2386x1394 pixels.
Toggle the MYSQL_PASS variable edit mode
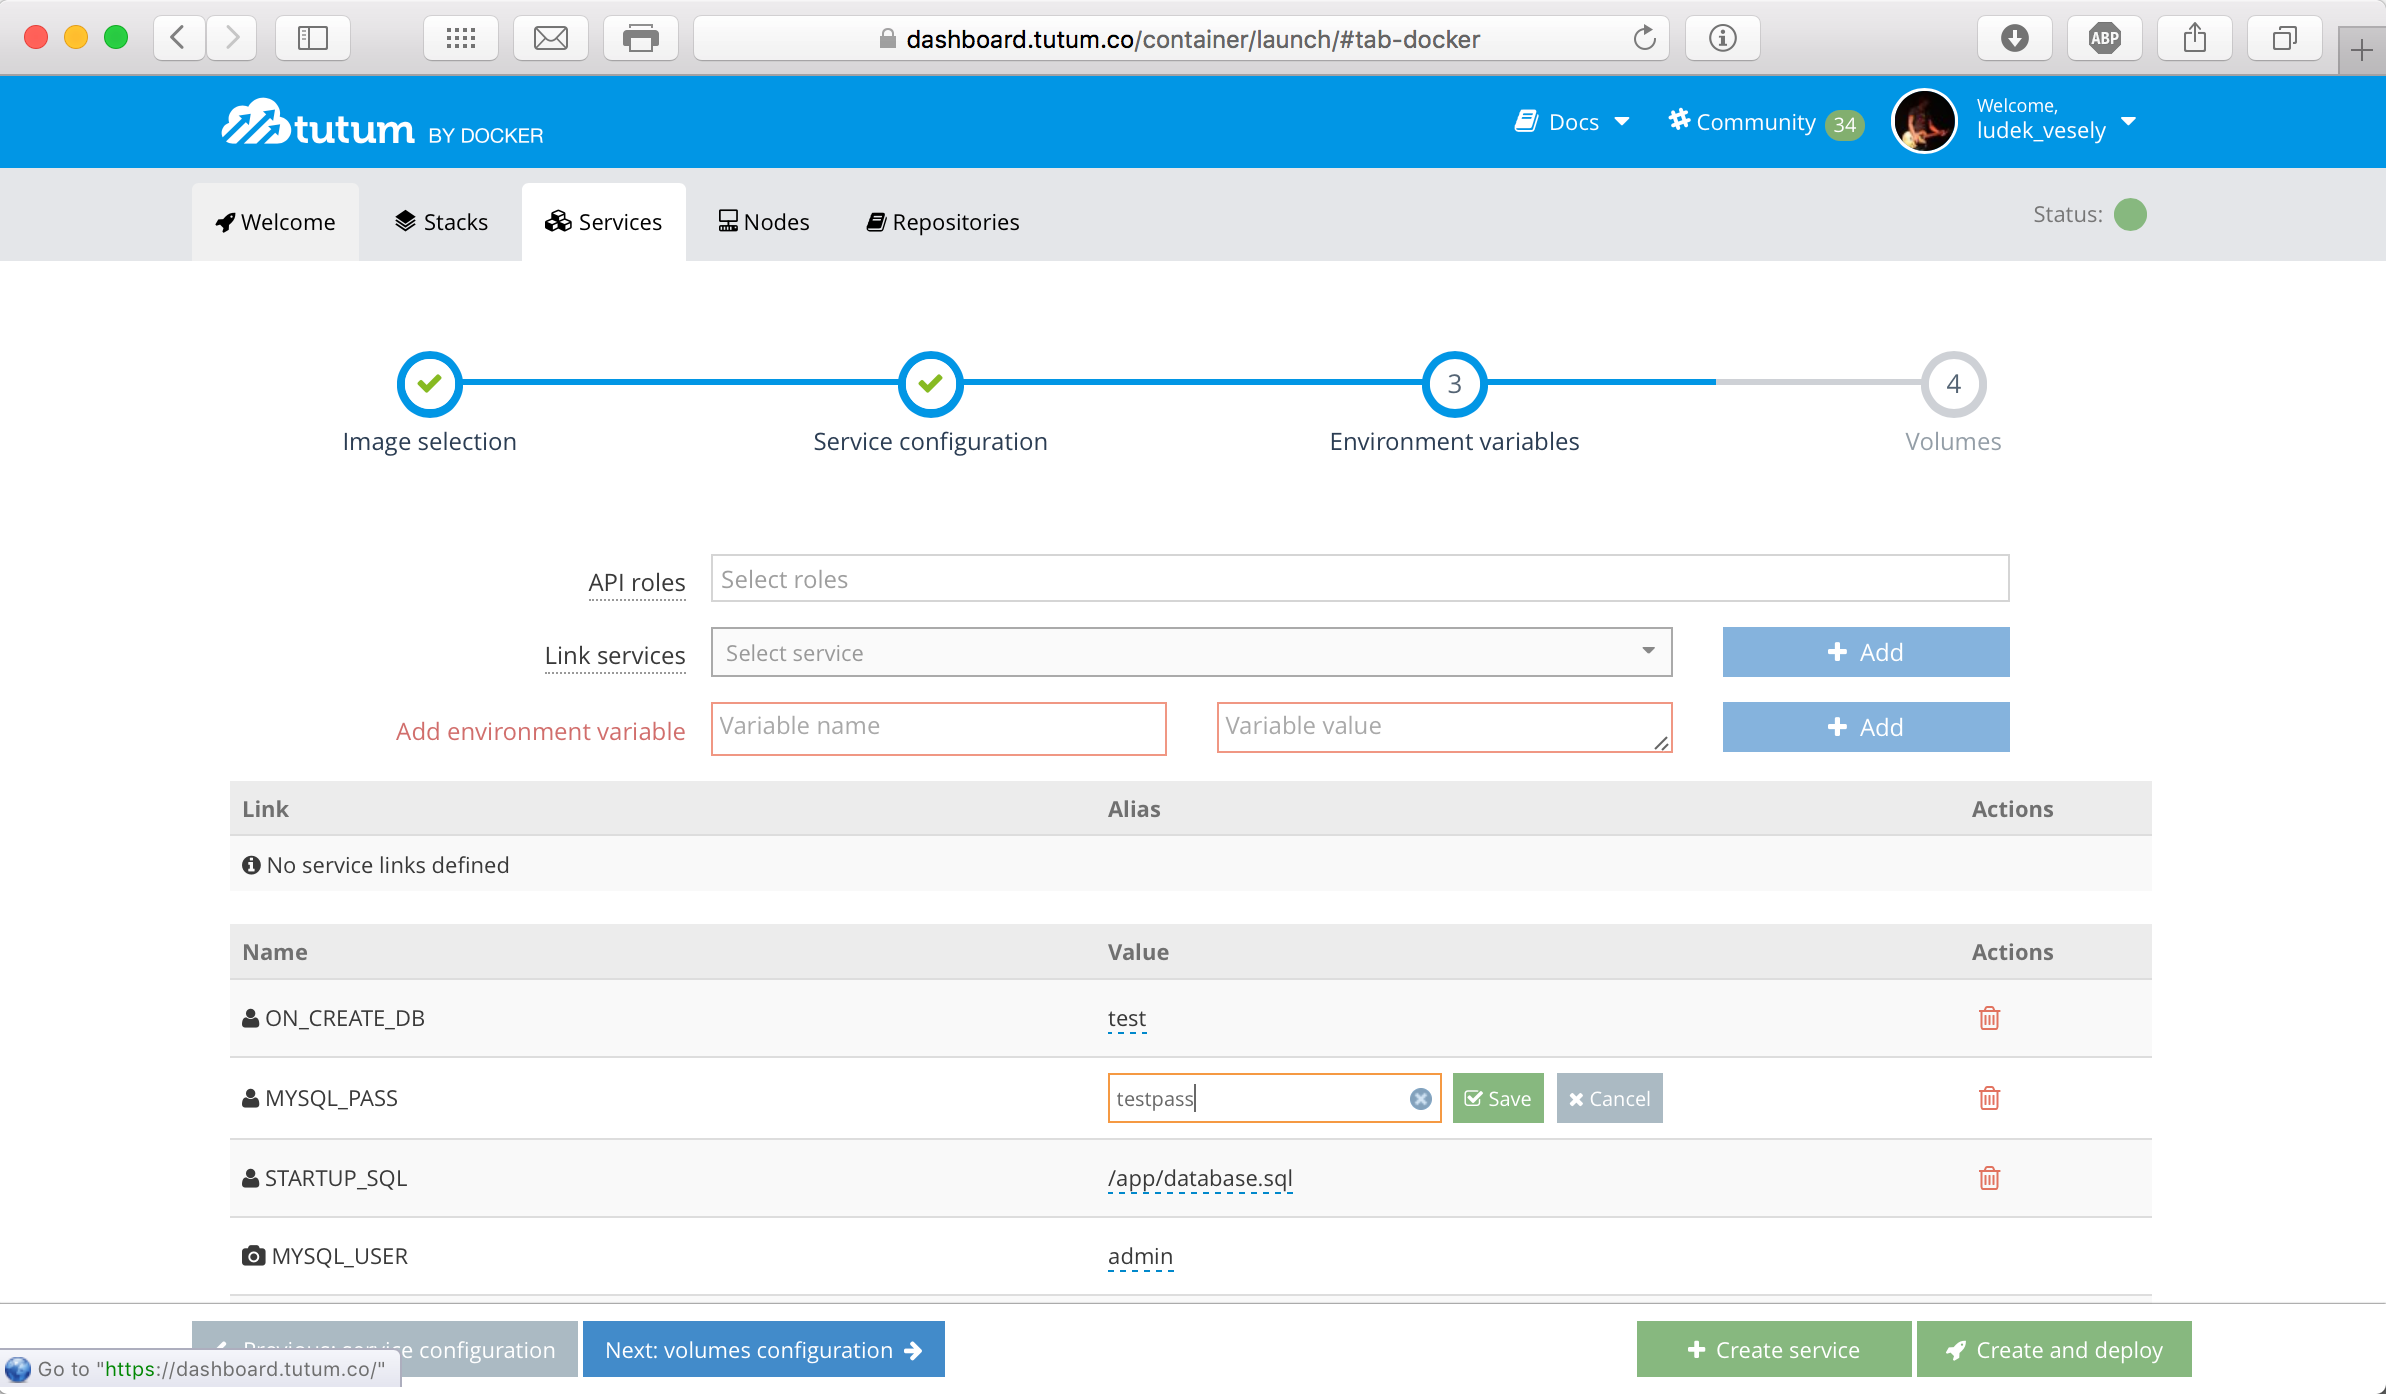click(x=1606, y=1099)
